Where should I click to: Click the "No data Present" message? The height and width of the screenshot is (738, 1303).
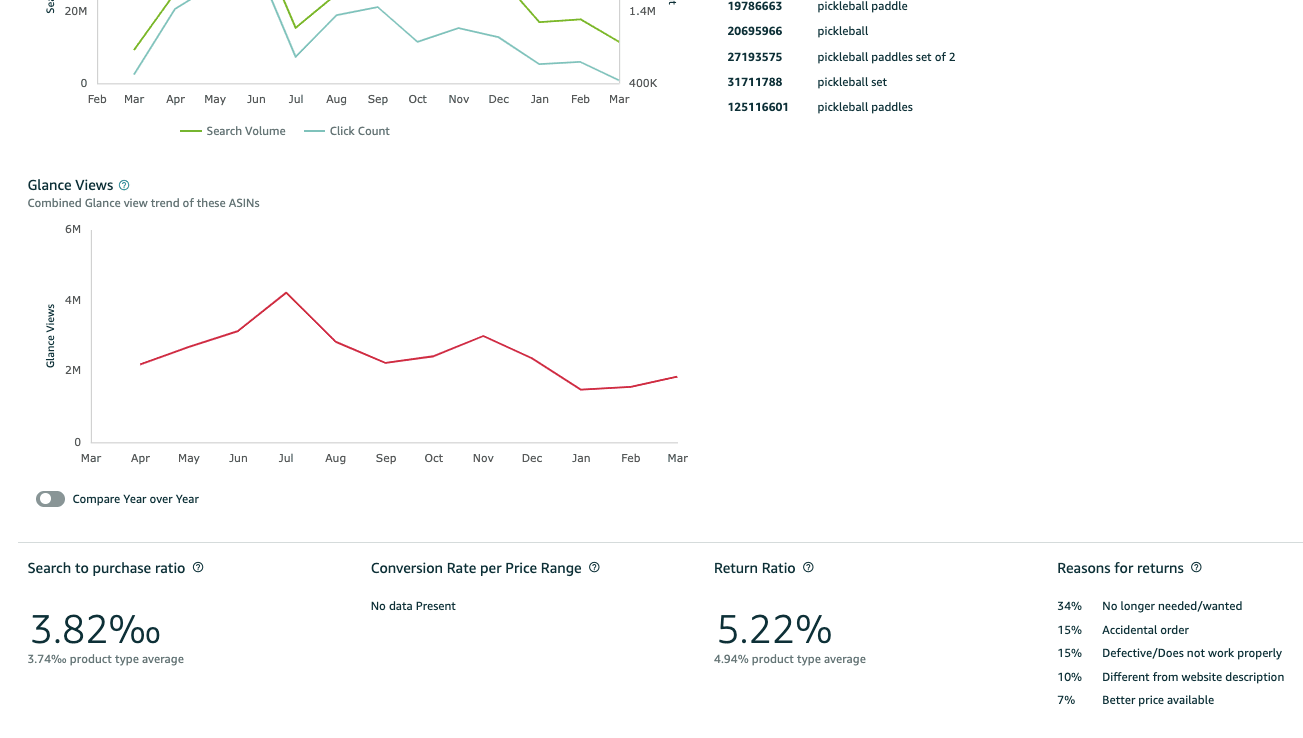pyautogui.click(x=413, y=606)
